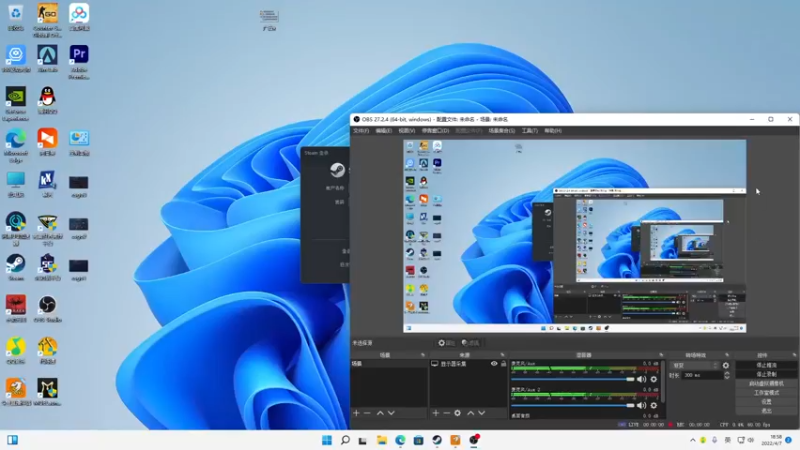800x450 pixels.
Task: Open the 工具(T) menu in OBS
Action: 530,131
